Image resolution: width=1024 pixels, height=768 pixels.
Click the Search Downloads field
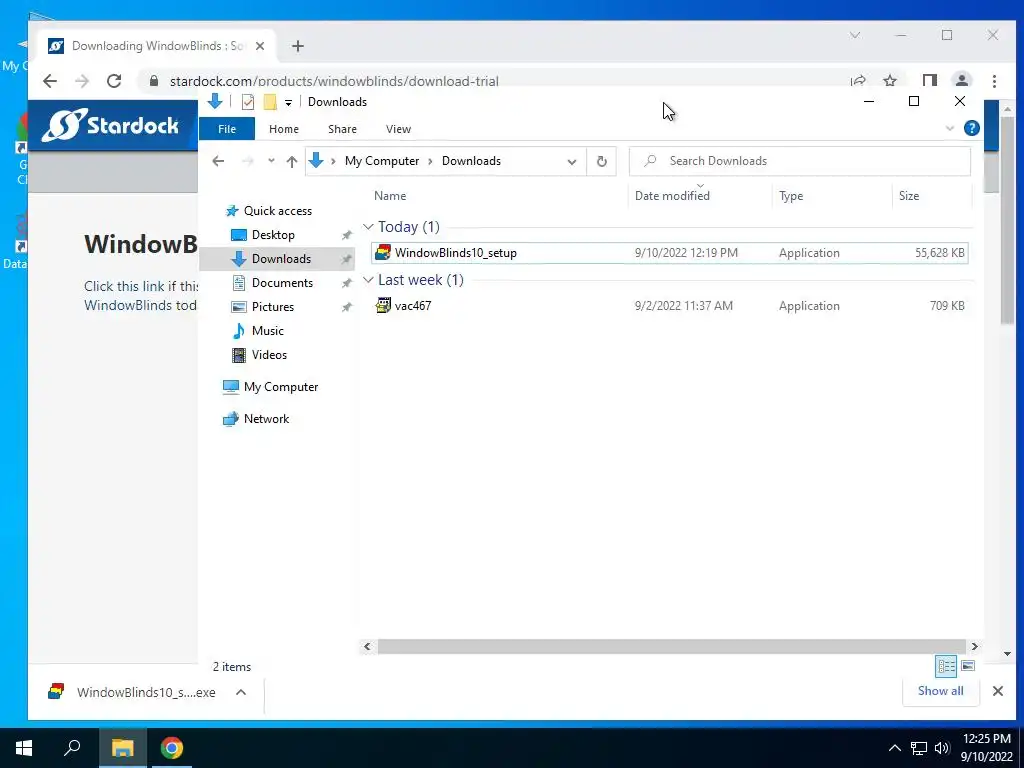point(799,161)
